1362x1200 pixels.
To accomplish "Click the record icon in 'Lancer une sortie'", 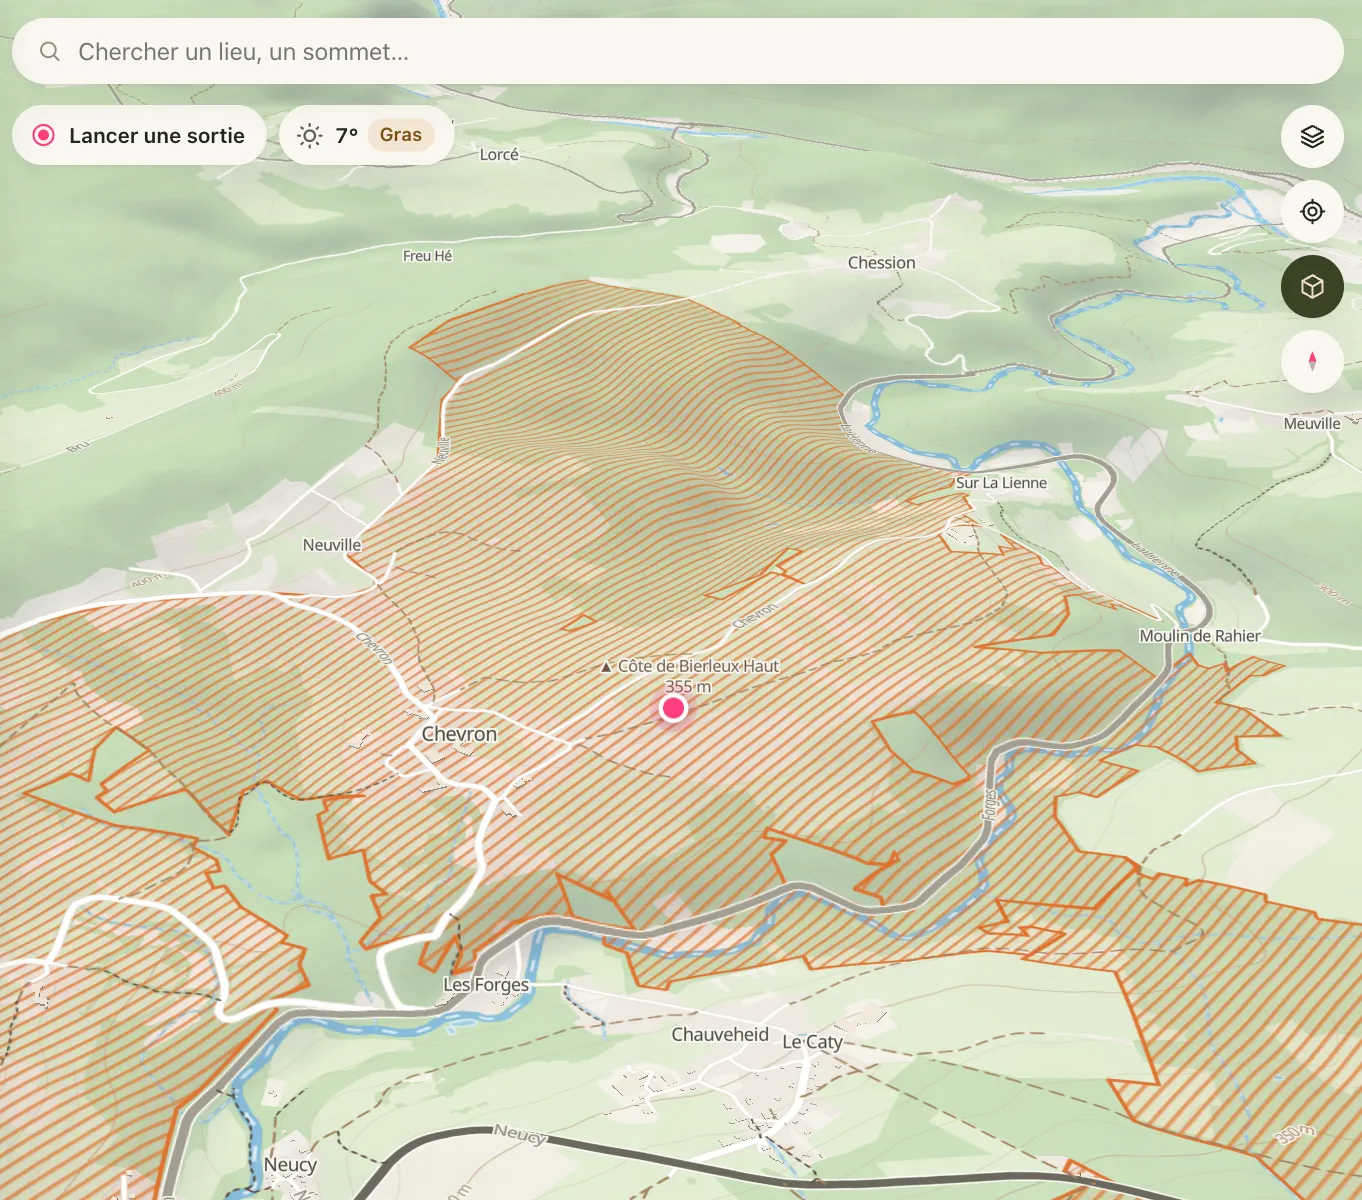I will tap(44, 135).
